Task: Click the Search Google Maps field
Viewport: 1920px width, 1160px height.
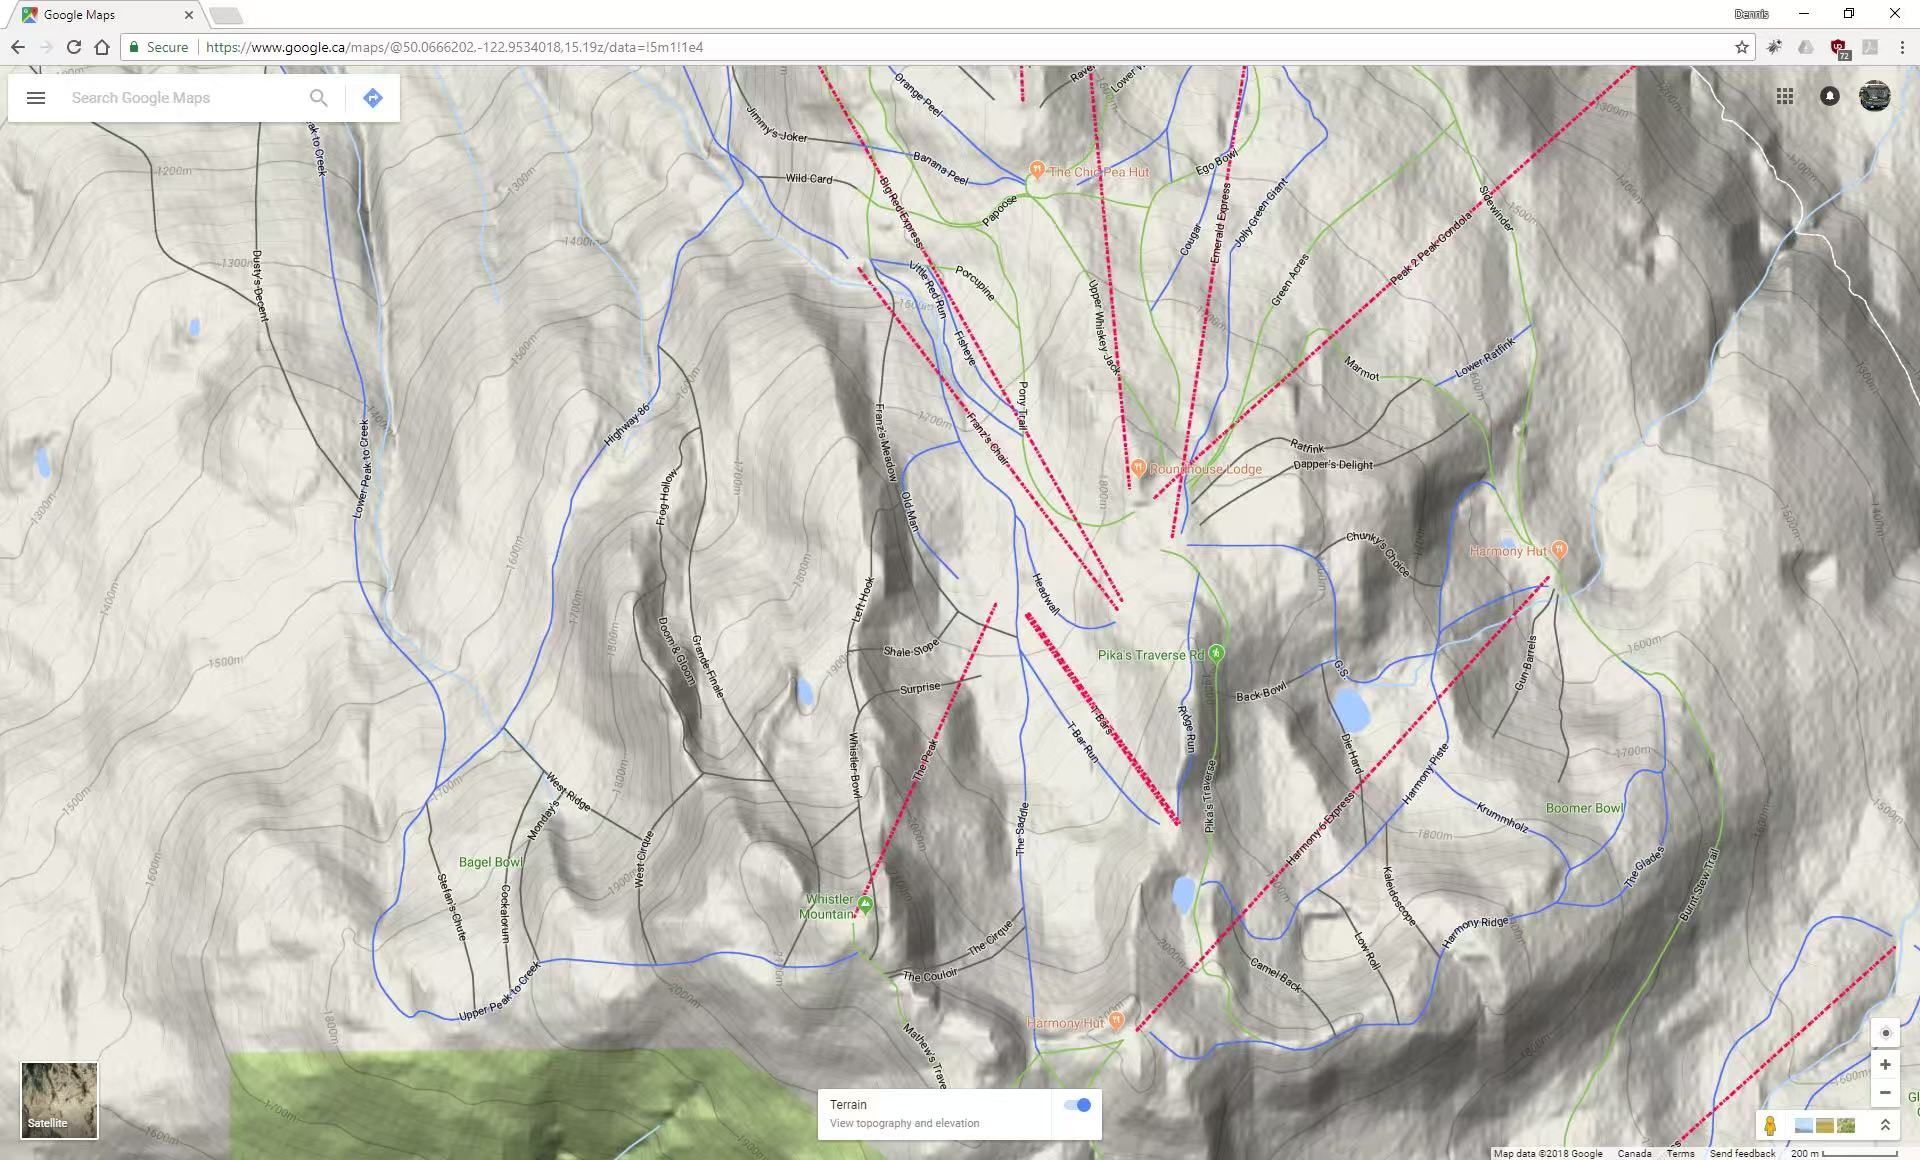Action: pyautogui.click(x=185, y=98)
